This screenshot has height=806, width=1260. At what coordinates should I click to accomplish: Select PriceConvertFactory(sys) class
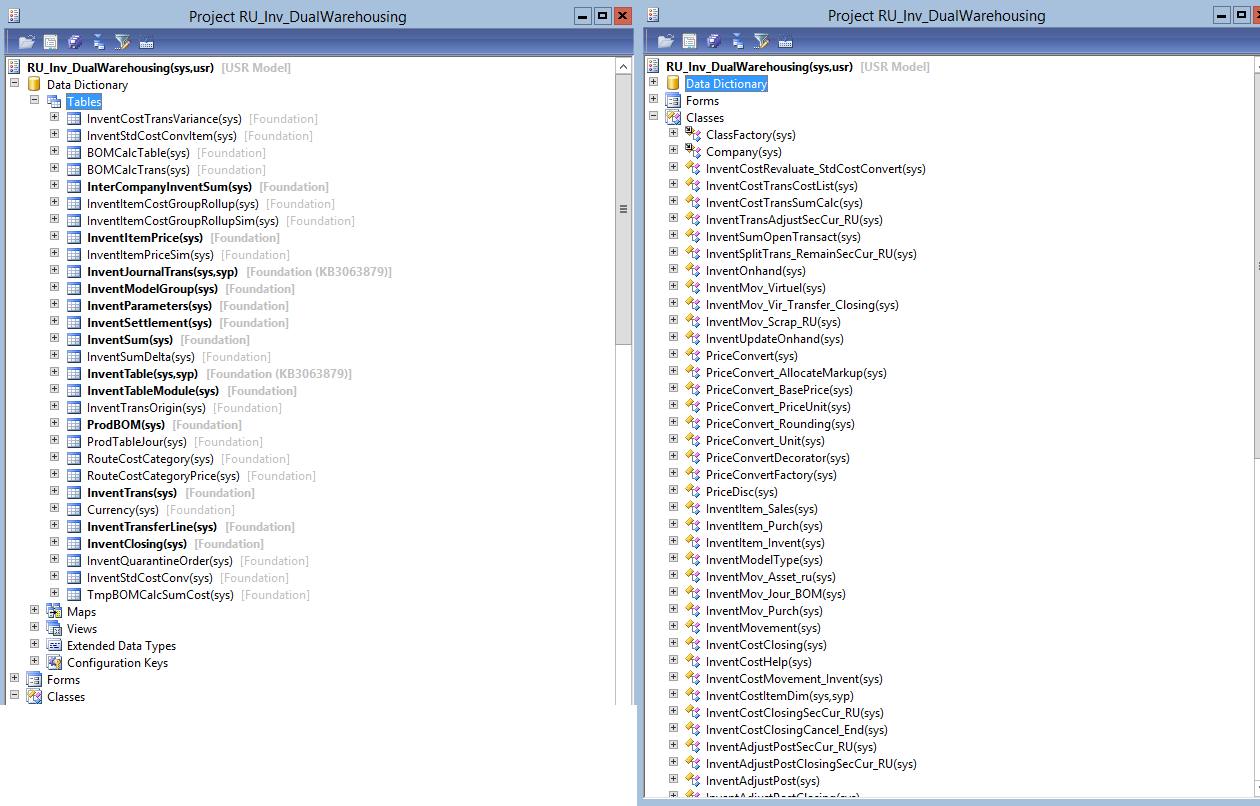tap(771, 475)
